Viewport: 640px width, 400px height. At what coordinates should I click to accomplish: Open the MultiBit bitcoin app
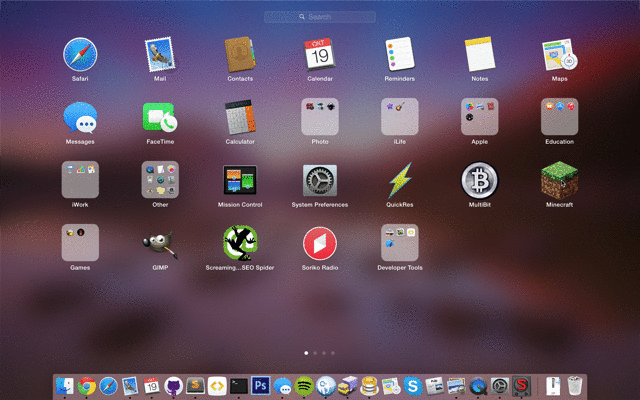[x=480, y=180]
